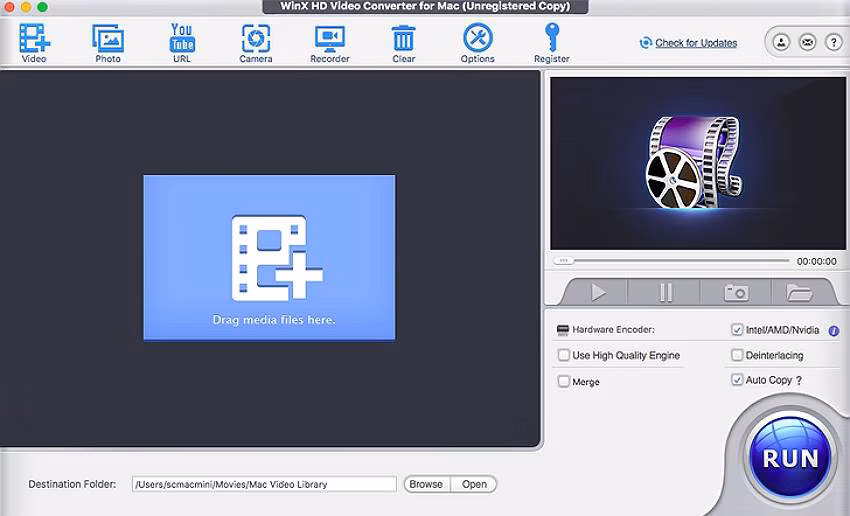Clear the file list with trash icon
Image resolution: width=850 pixels, height=516 pixels.
403,43
